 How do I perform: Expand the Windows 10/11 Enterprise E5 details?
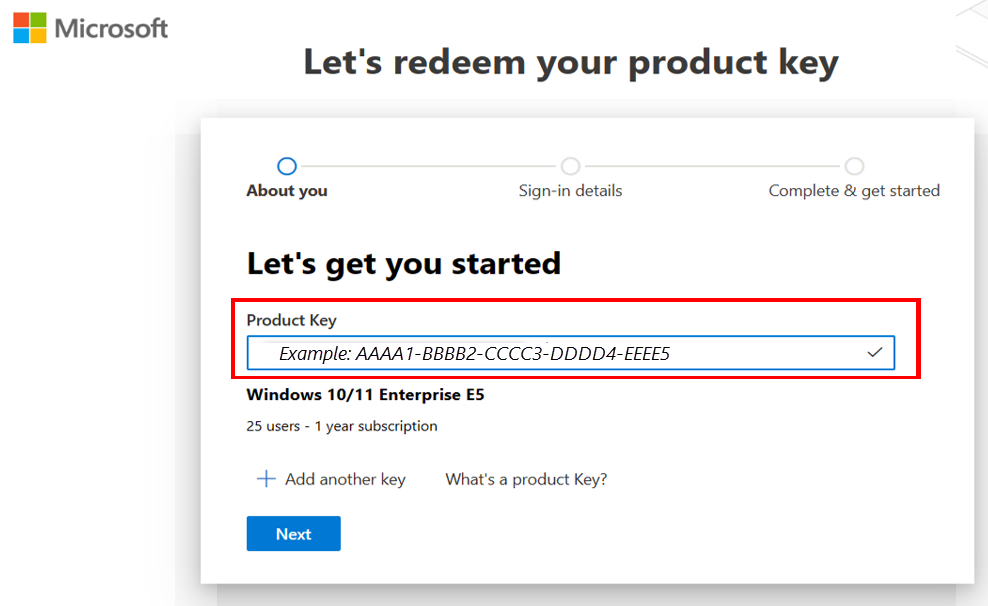[365, 394]
